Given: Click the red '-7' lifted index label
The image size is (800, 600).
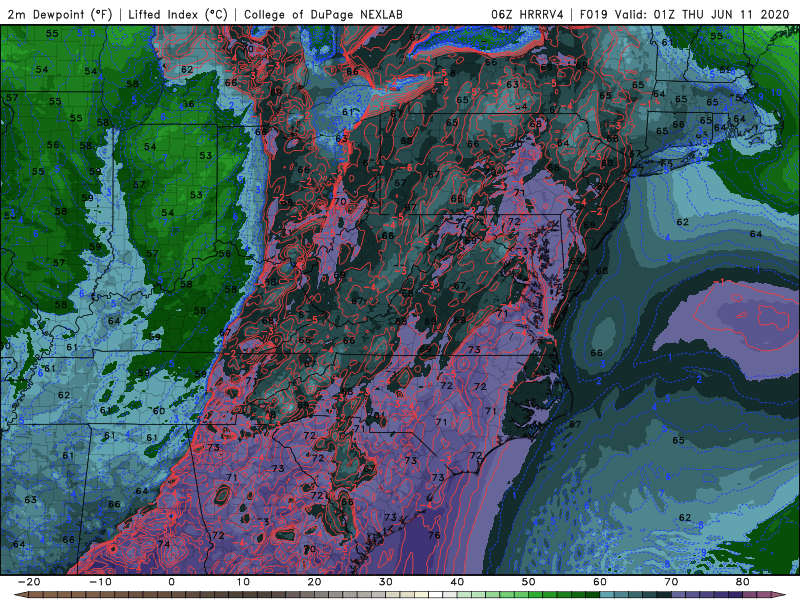Looking at the screenshot, I should pos(378,169).
